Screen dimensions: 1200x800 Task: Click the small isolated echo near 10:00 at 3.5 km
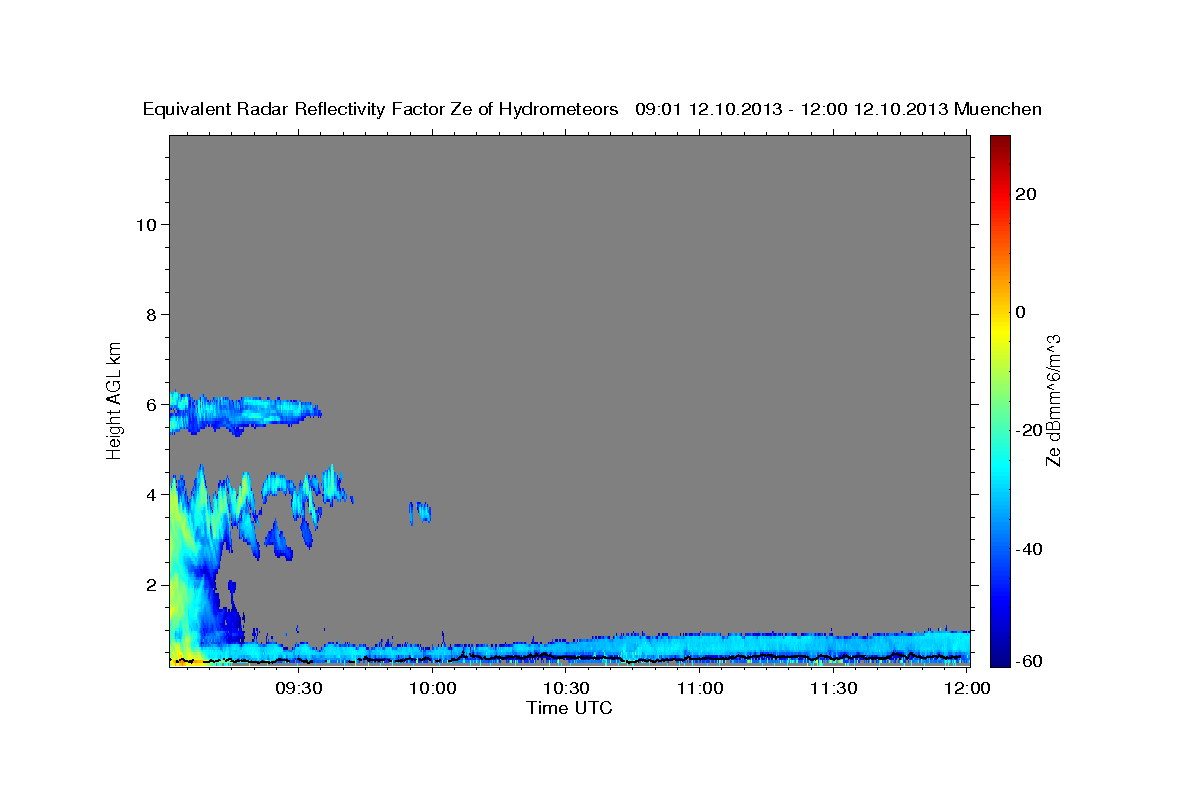click(420, 512)
